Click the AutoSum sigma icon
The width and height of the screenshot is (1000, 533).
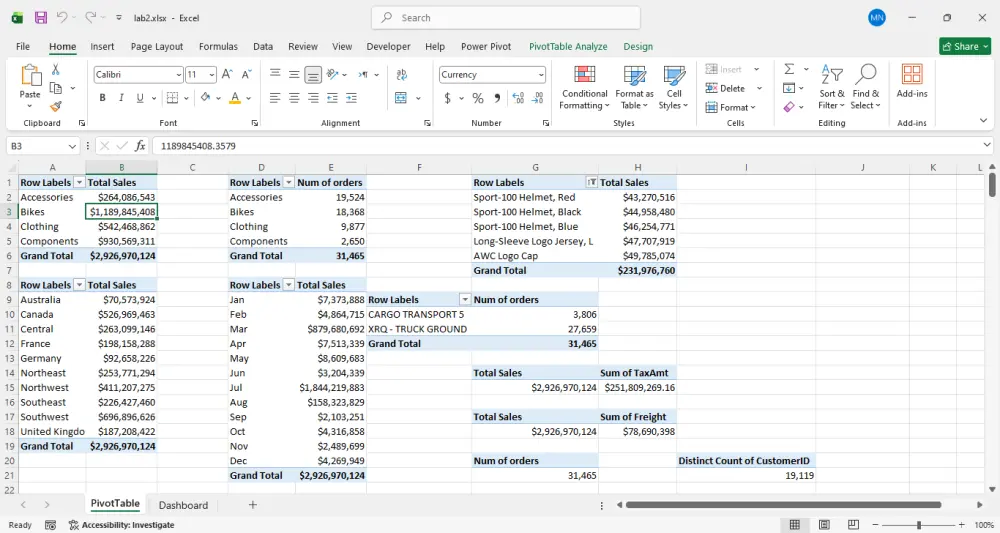click(x=789, y=69)
